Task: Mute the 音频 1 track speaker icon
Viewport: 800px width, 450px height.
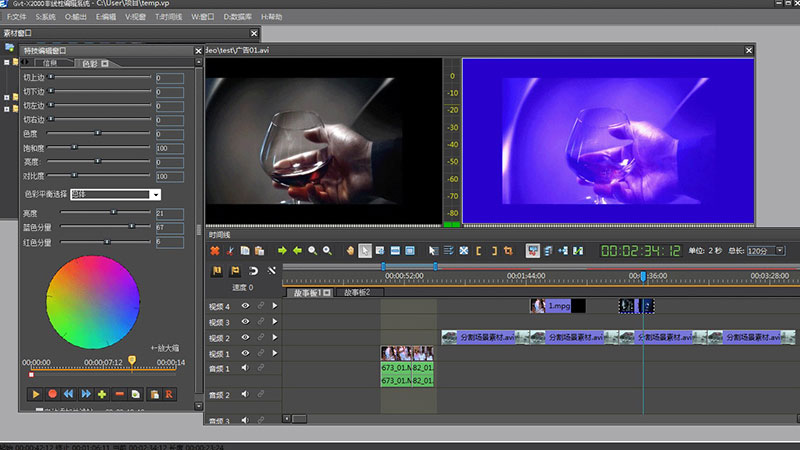Action: tap(244, 369)
